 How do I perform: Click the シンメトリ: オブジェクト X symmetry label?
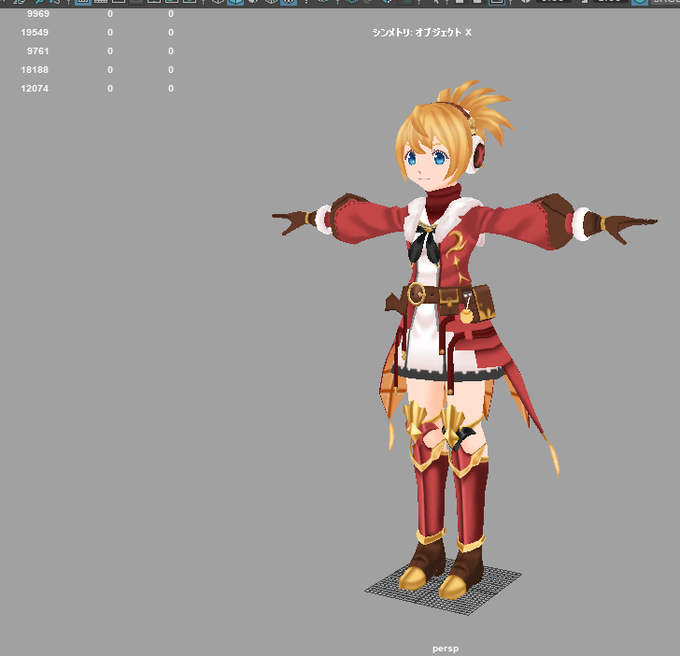[x=422, y=33]
